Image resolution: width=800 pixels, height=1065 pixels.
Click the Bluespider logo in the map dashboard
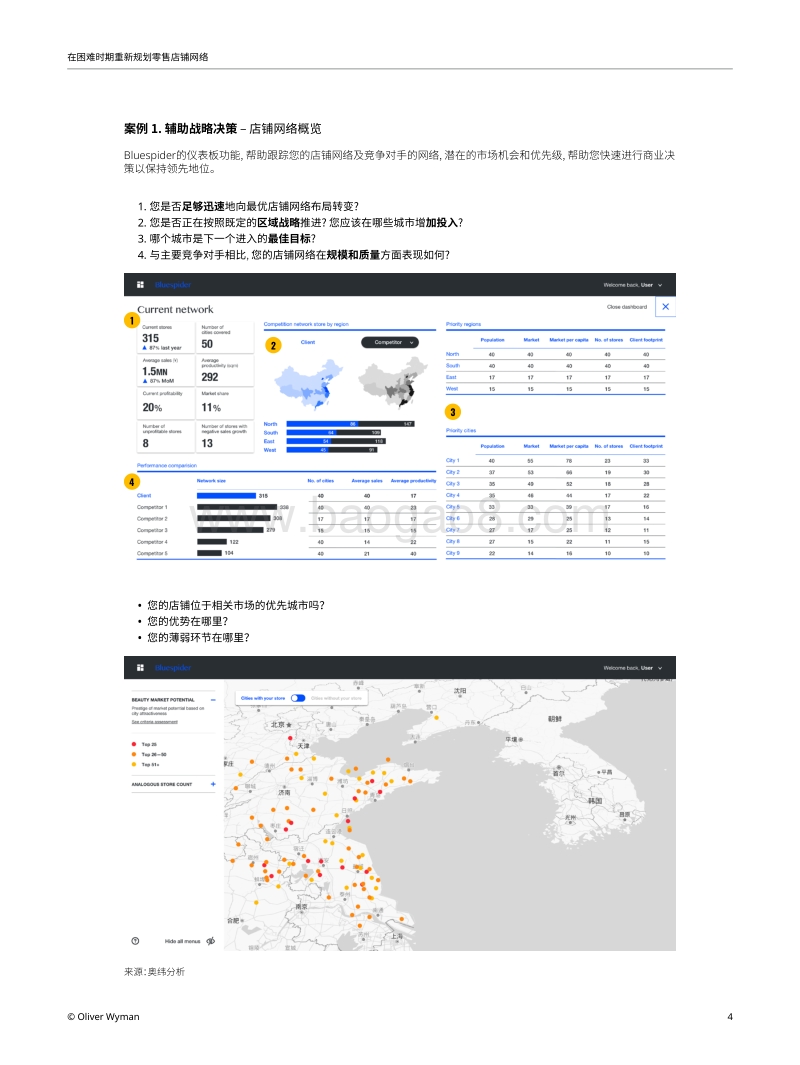pos(172,668)
